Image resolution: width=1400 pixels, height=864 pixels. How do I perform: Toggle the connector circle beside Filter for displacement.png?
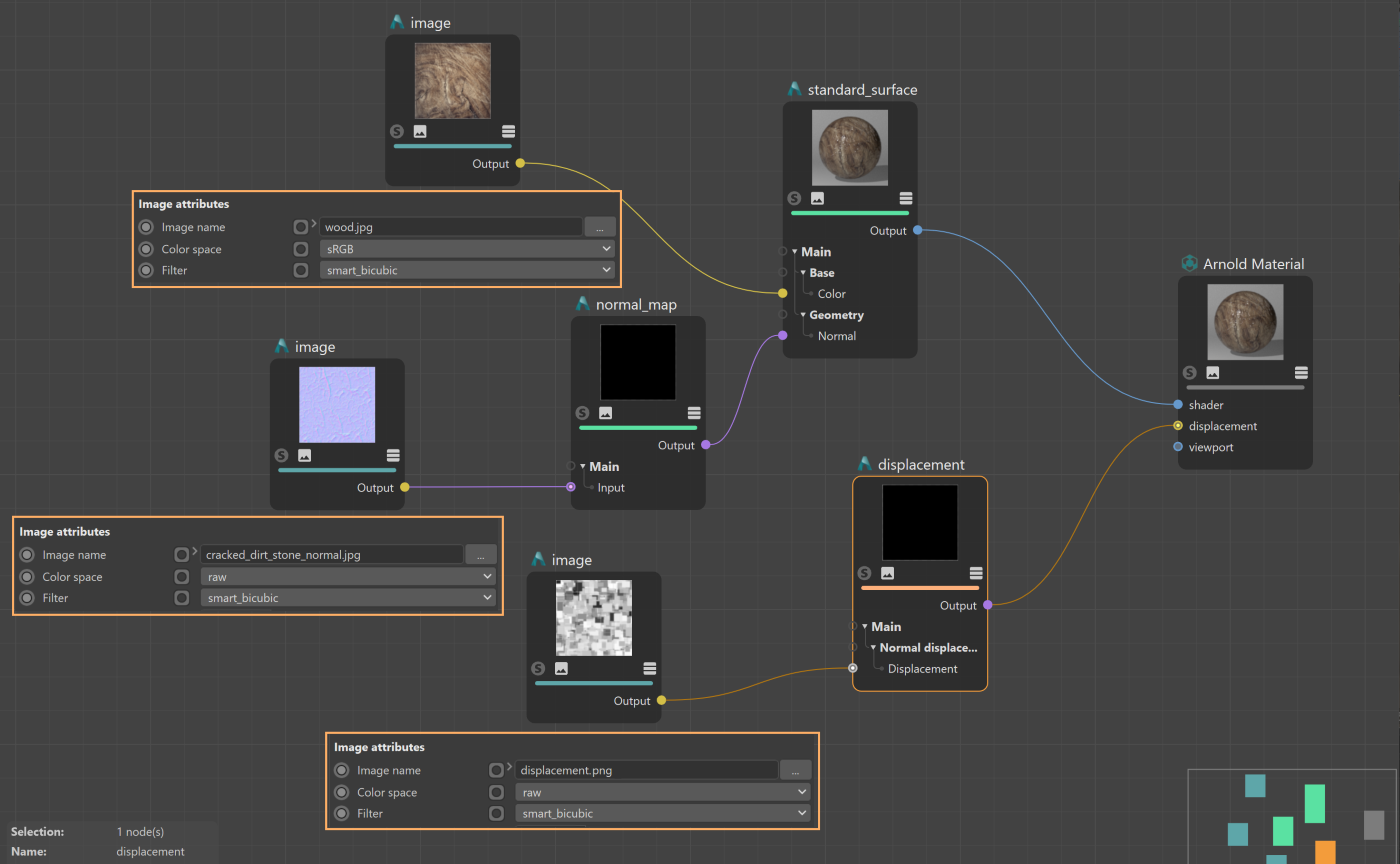click(497, 813)
